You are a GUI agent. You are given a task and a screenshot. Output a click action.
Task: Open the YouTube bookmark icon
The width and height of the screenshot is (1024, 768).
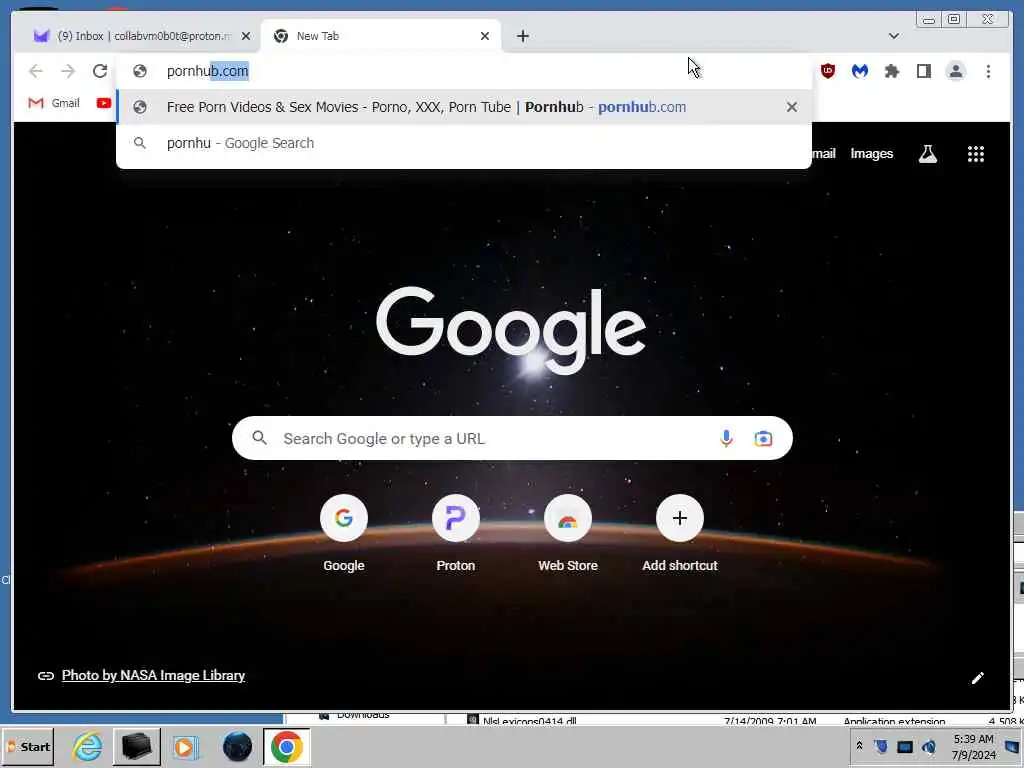coord(103,103)
